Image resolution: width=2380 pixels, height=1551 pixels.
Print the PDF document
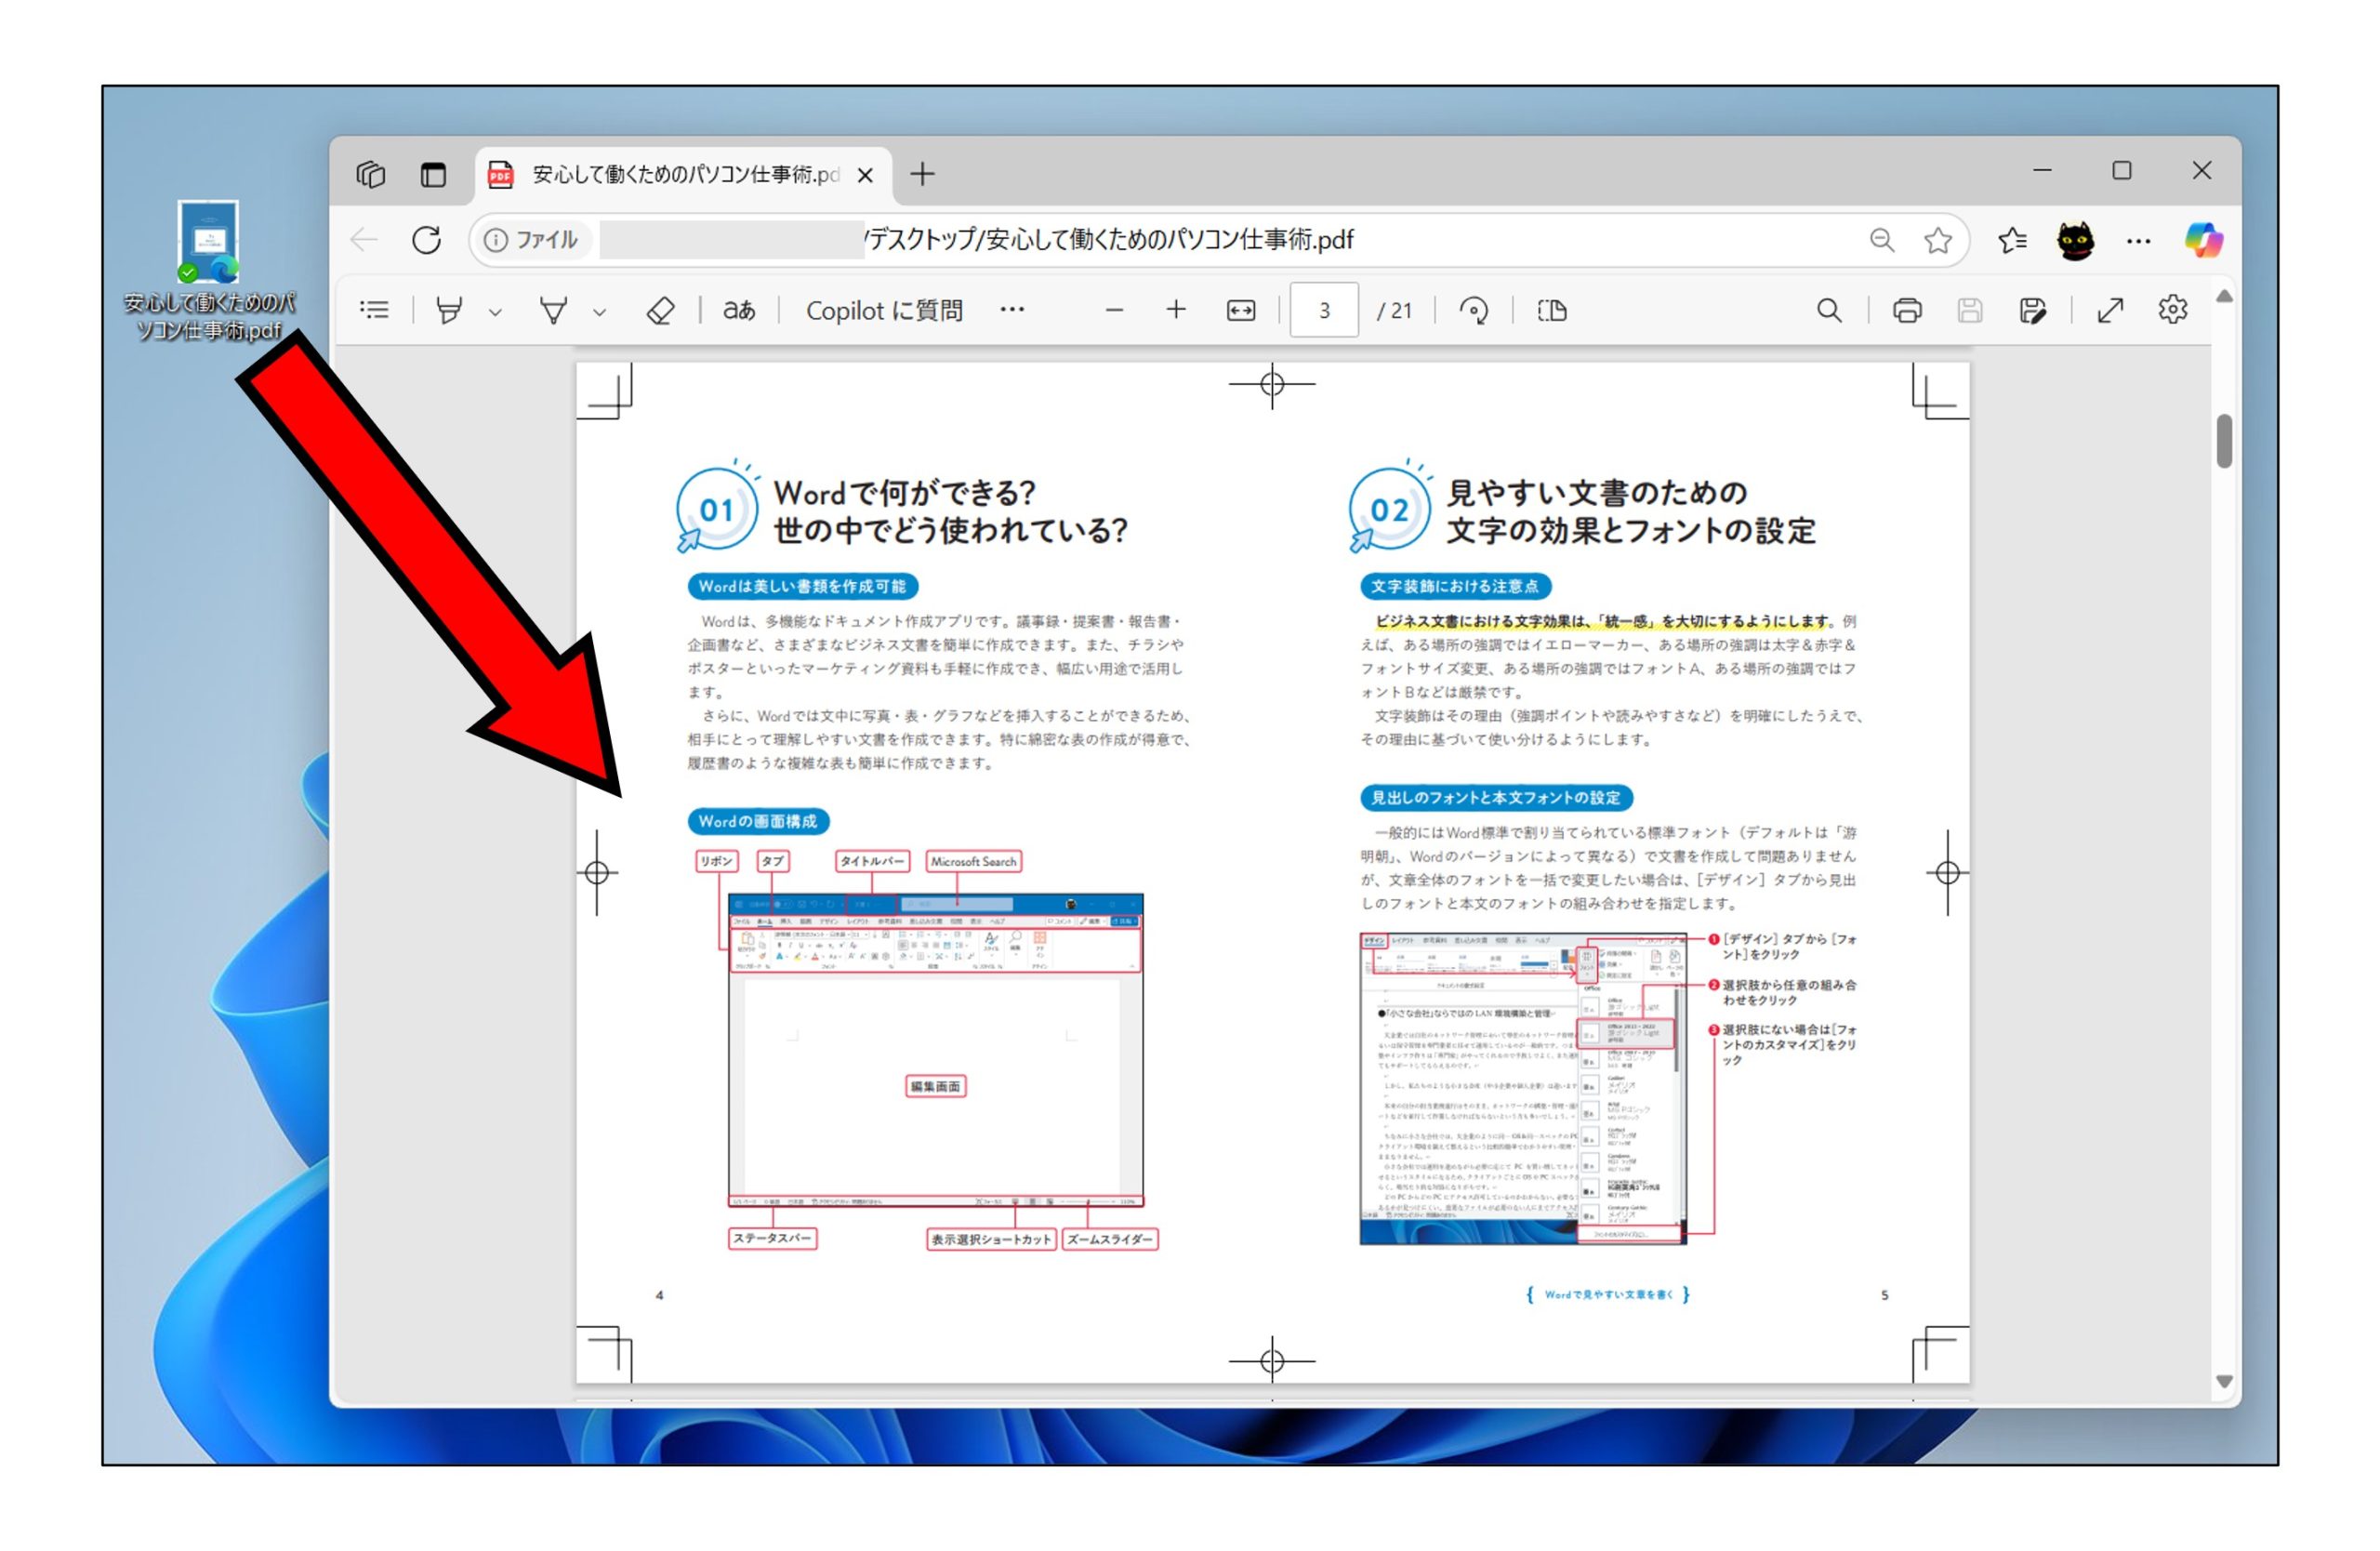(1907, 310)
